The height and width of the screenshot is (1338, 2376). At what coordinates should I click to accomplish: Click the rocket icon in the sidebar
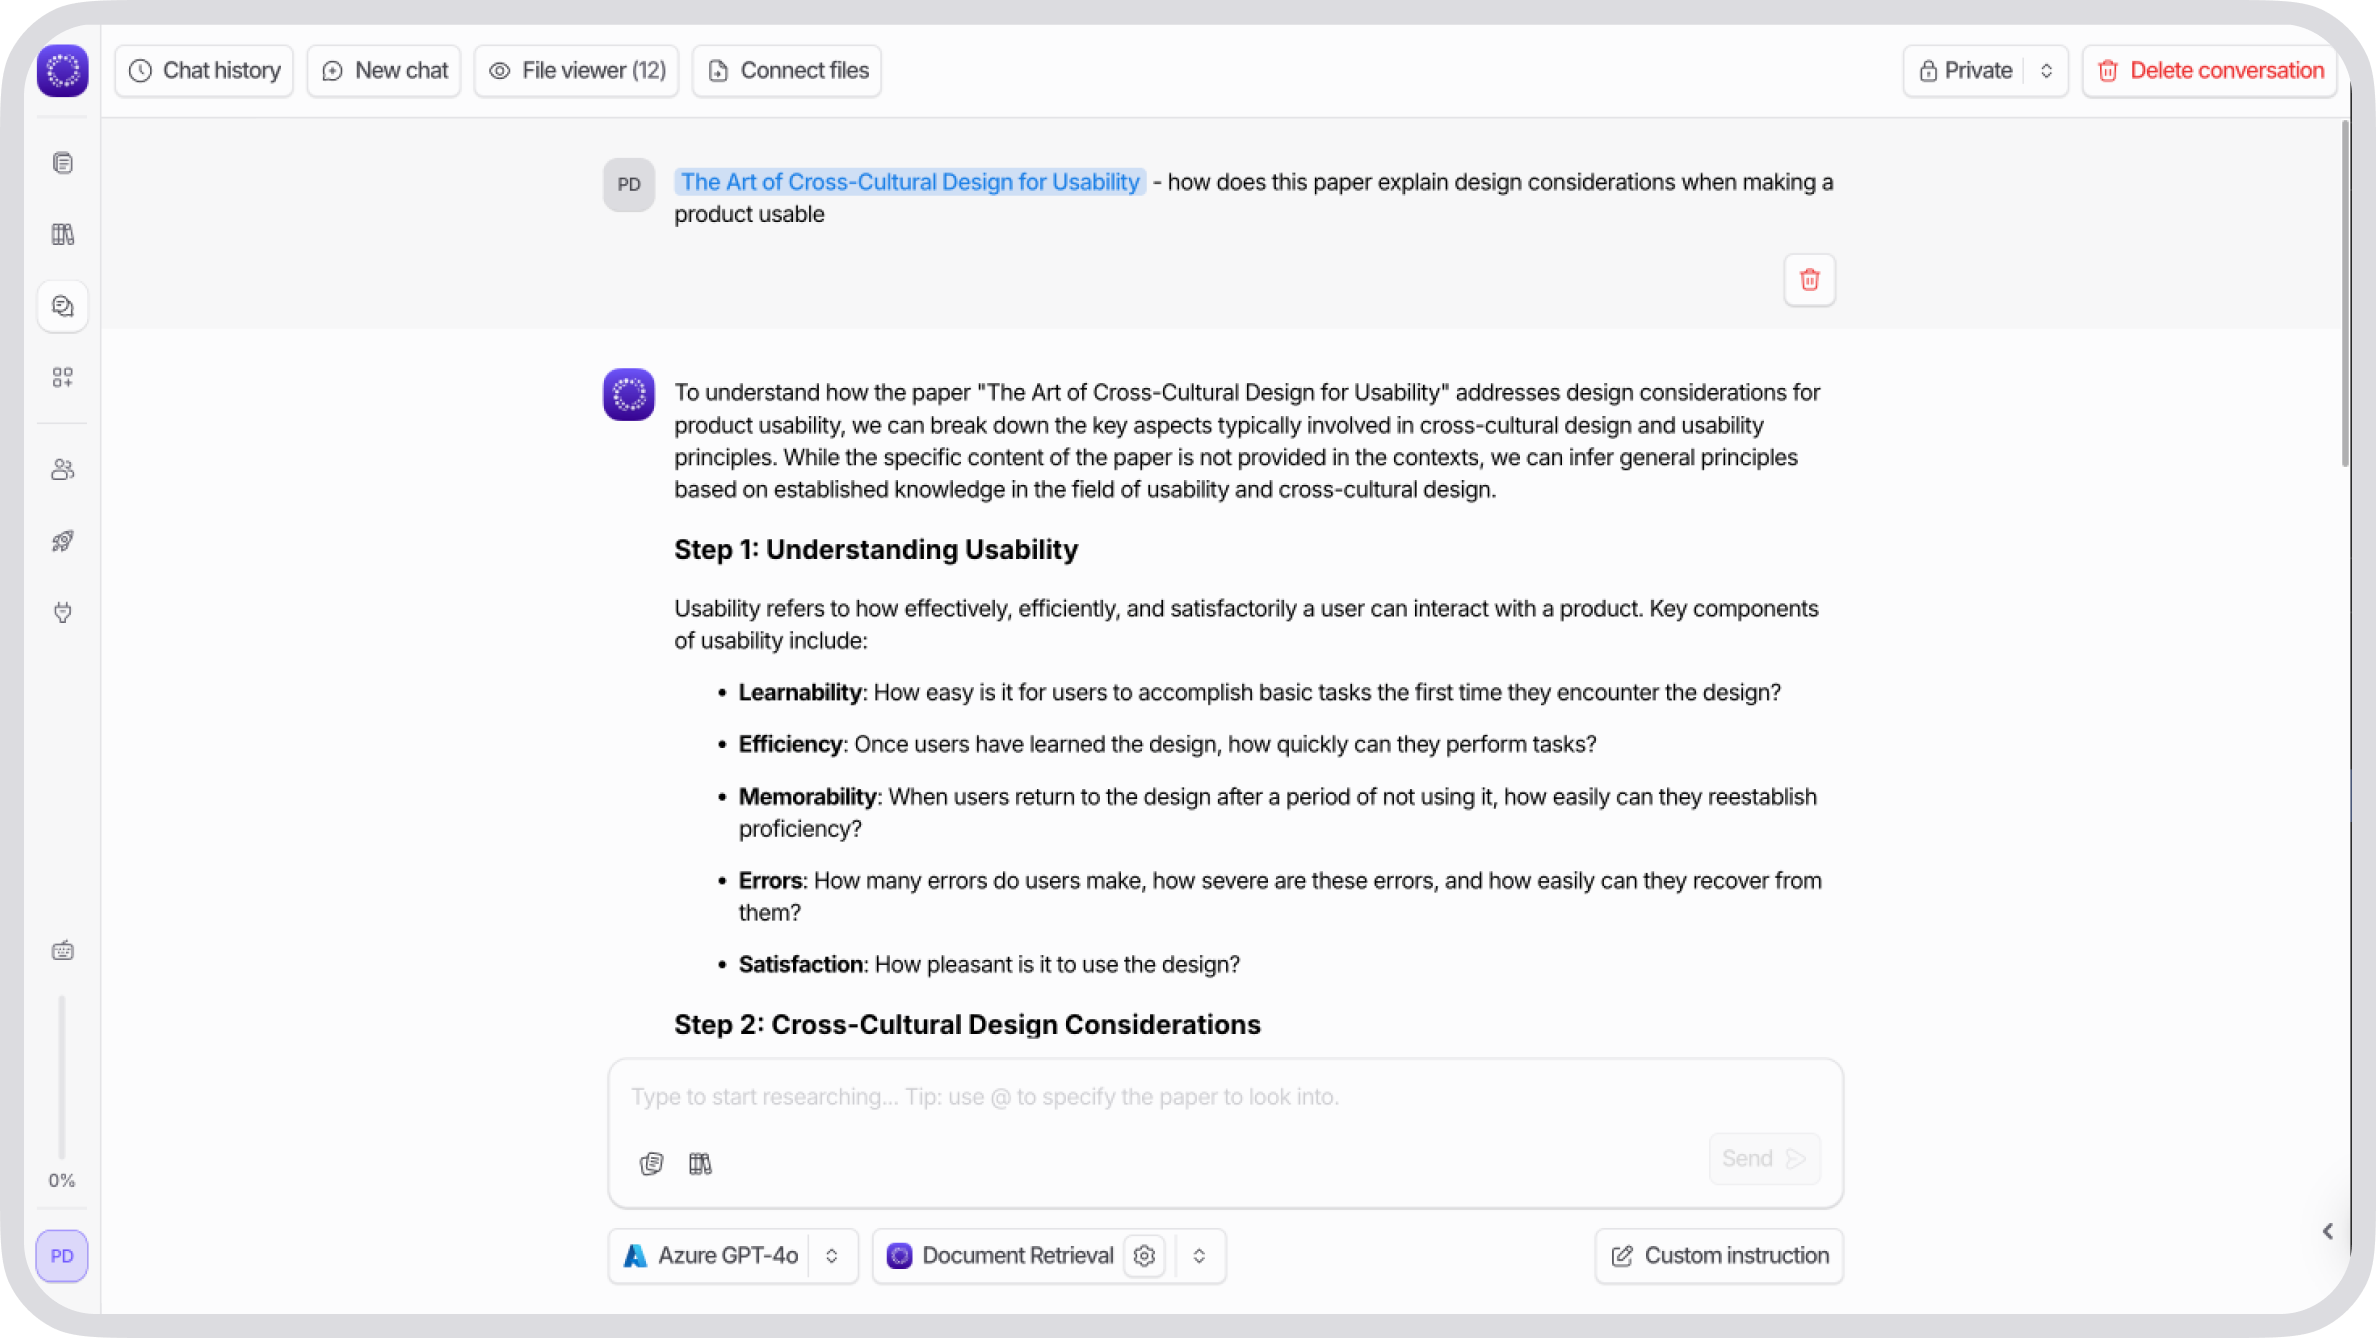coord(62,541)
